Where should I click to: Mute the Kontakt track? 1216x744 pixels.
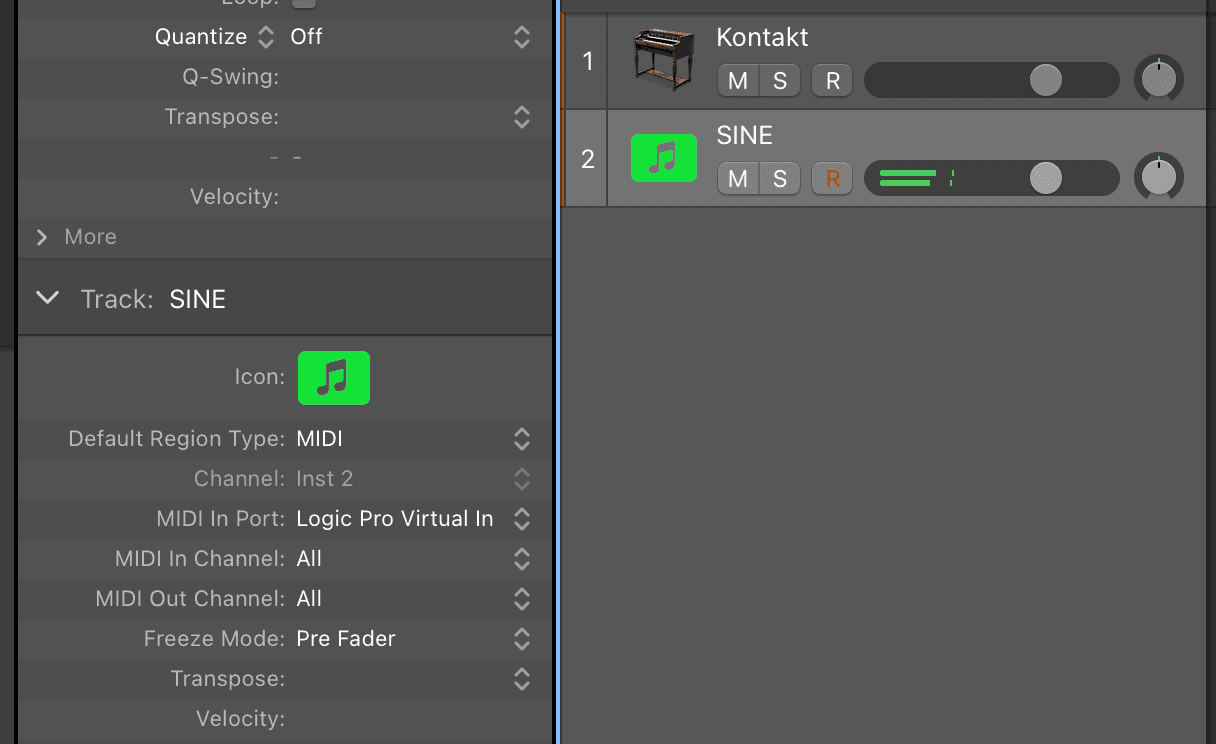point(738,81)
